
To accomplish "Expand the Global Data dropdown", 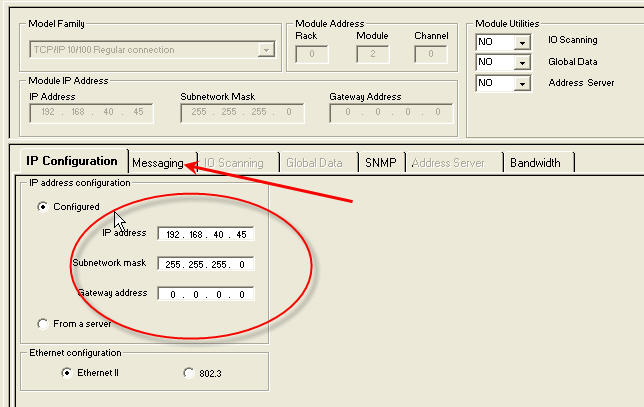I will (522, 62).
